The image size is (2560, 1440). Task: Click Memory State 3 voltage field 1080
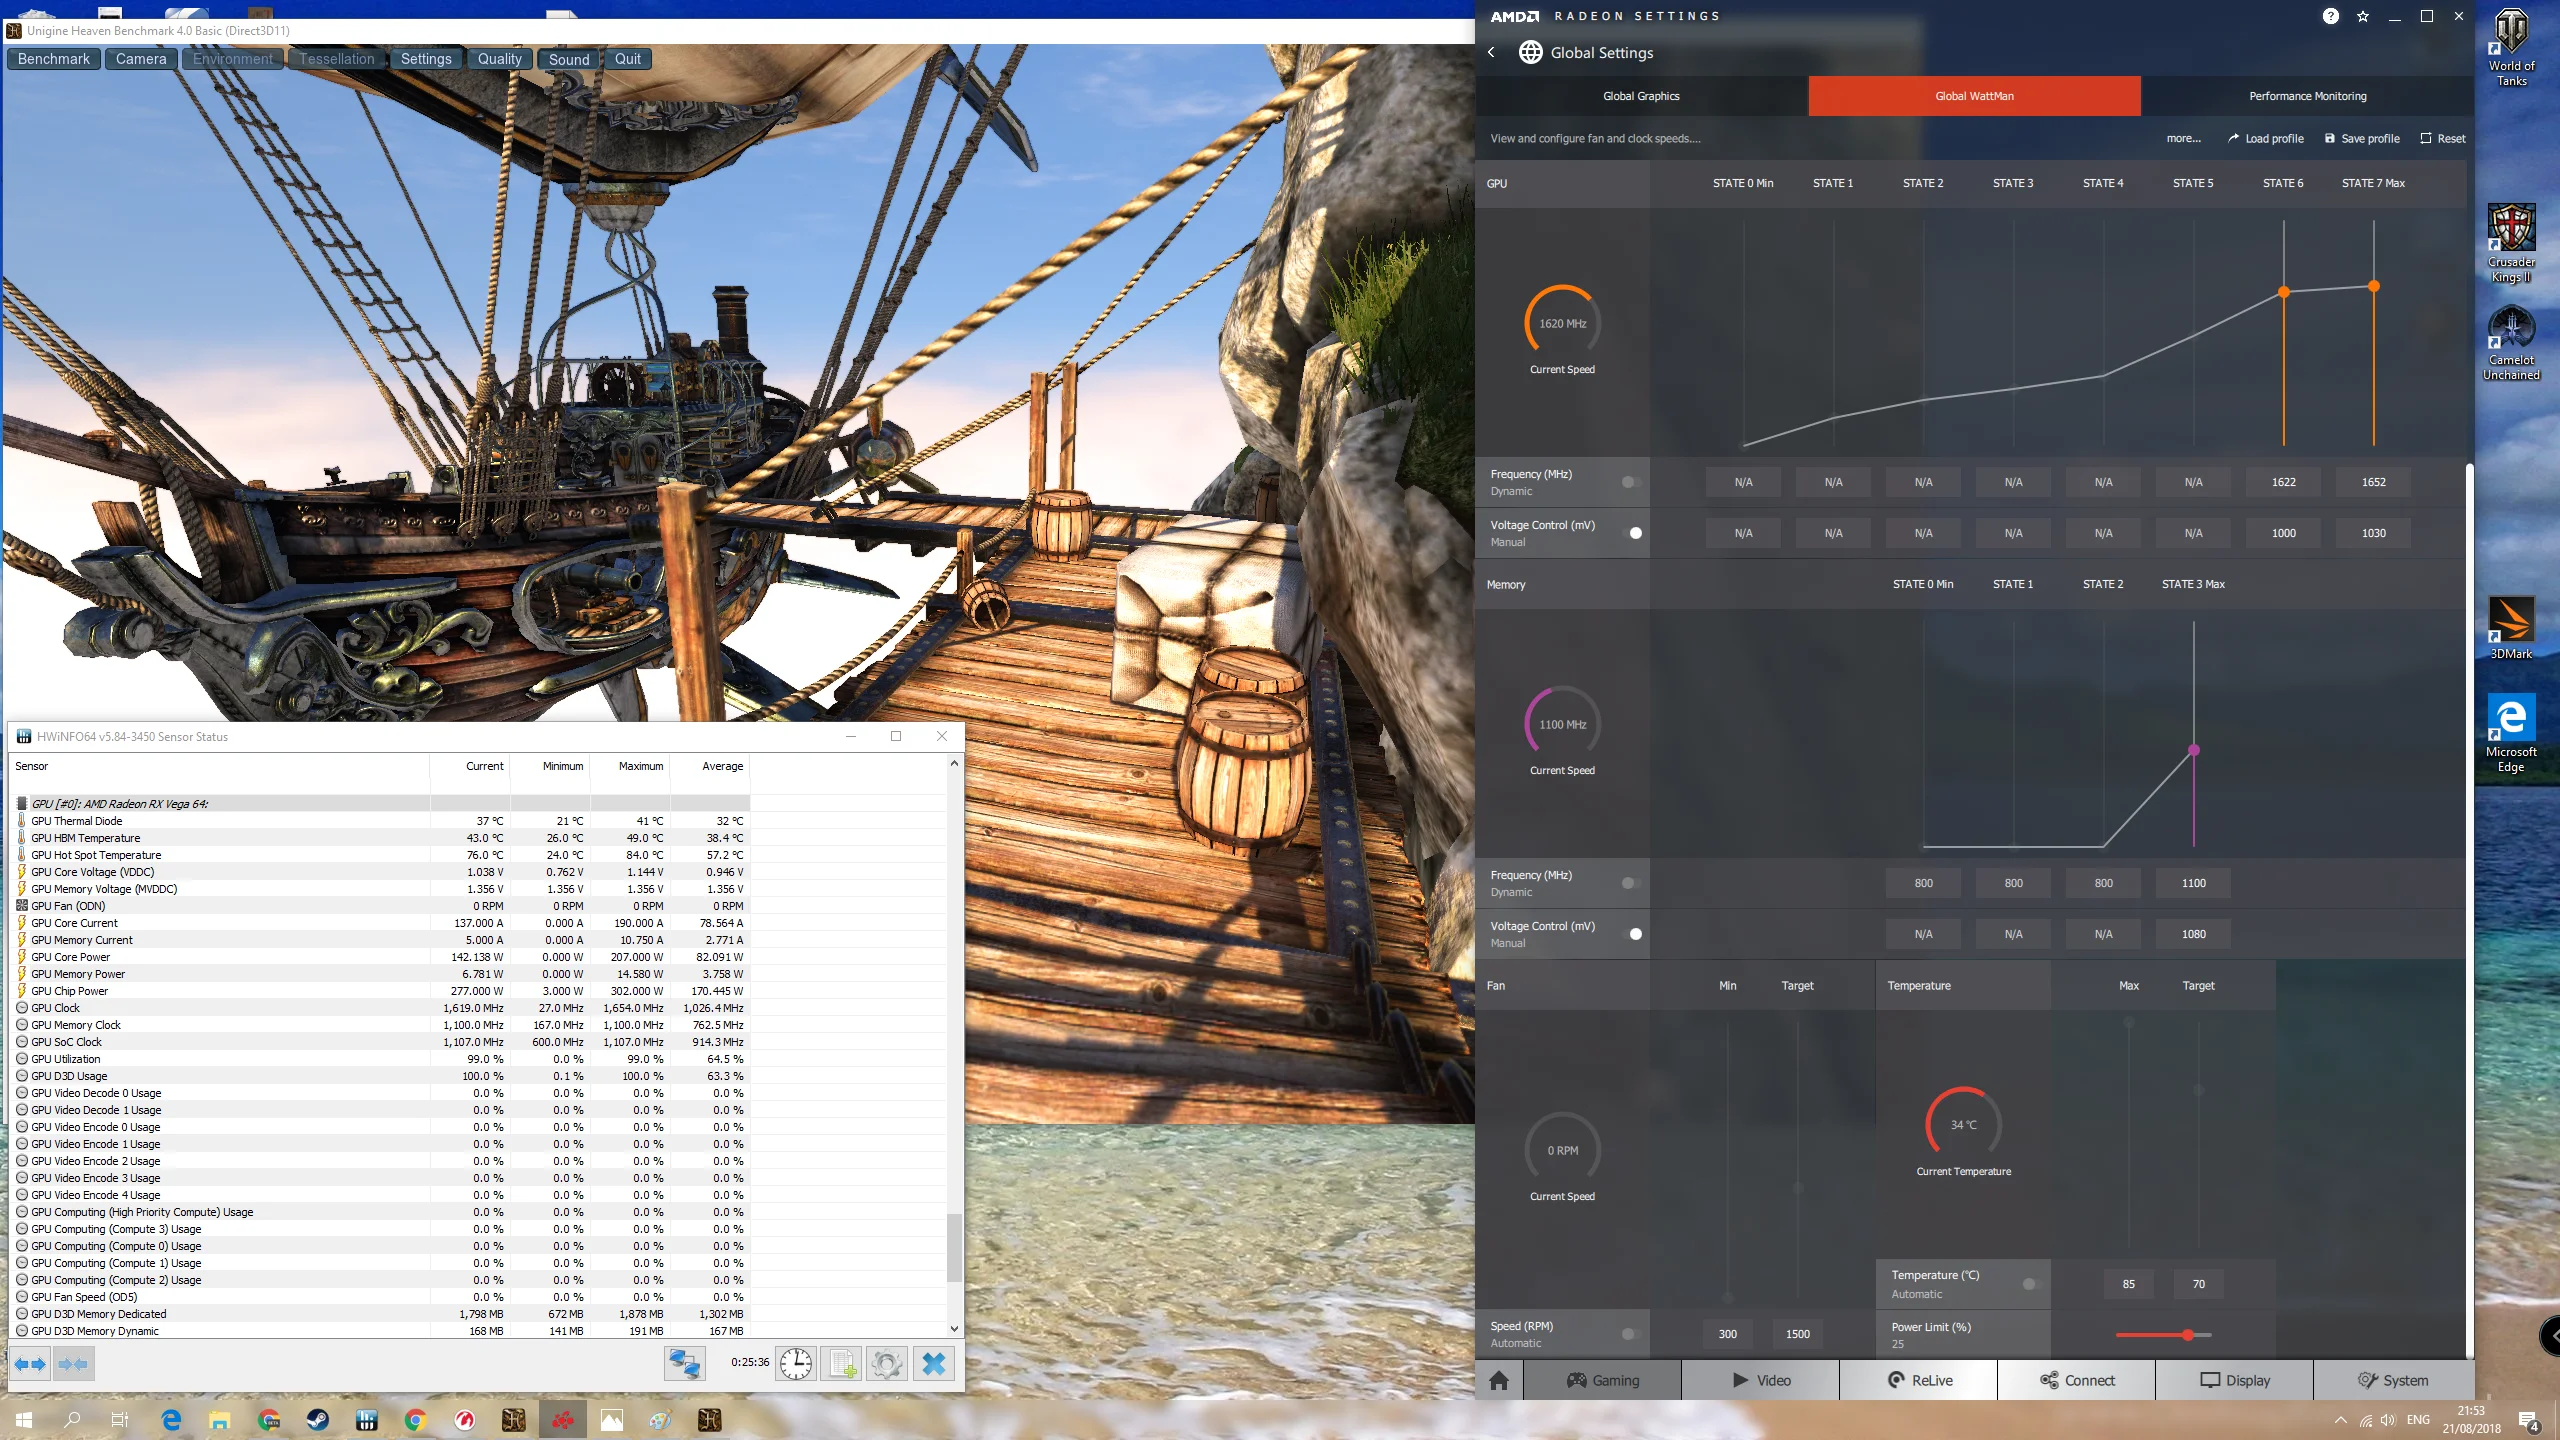2194,934
